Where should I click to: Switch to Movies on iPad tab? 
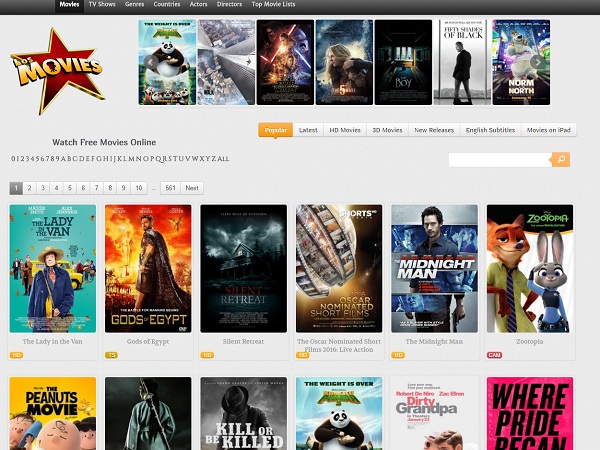pyautogui.click(x=548, y=130)
